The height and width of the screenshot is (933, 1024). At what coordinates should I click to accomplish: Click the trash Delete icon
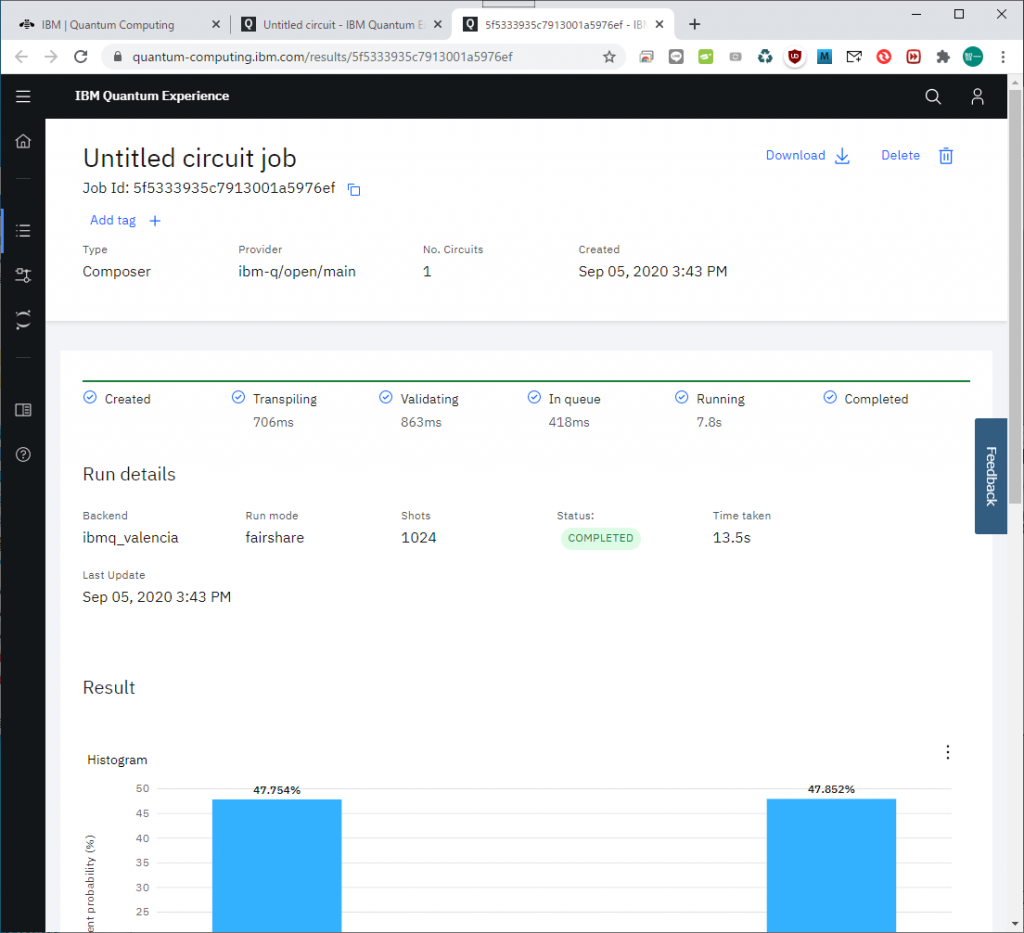[946, 156]
